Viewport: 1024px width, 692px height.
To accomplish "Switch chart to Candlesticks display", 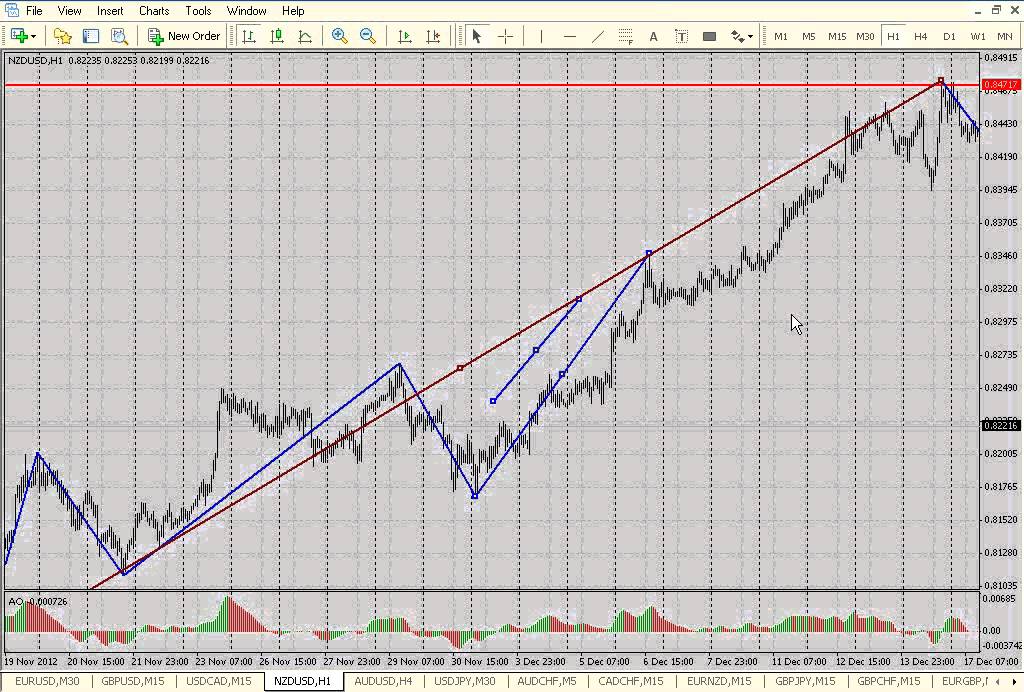I will coord(277,36).
